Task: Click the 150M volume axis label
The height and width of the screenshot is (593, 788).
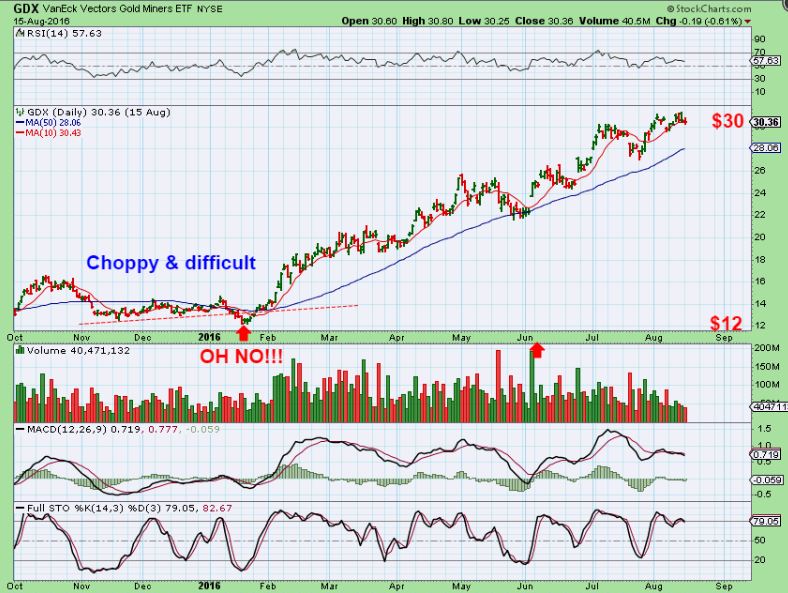Action: click(766, 366)
